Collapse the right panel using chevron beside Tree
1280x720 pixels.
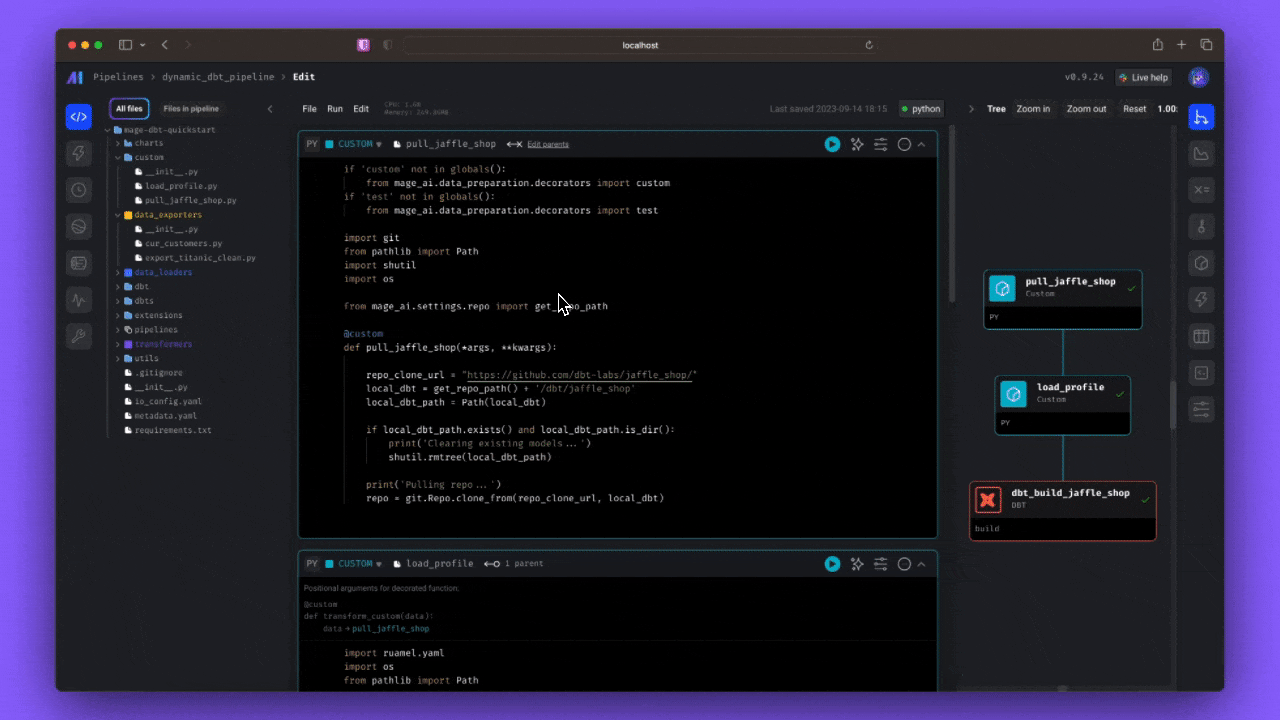tap(971, 109)
